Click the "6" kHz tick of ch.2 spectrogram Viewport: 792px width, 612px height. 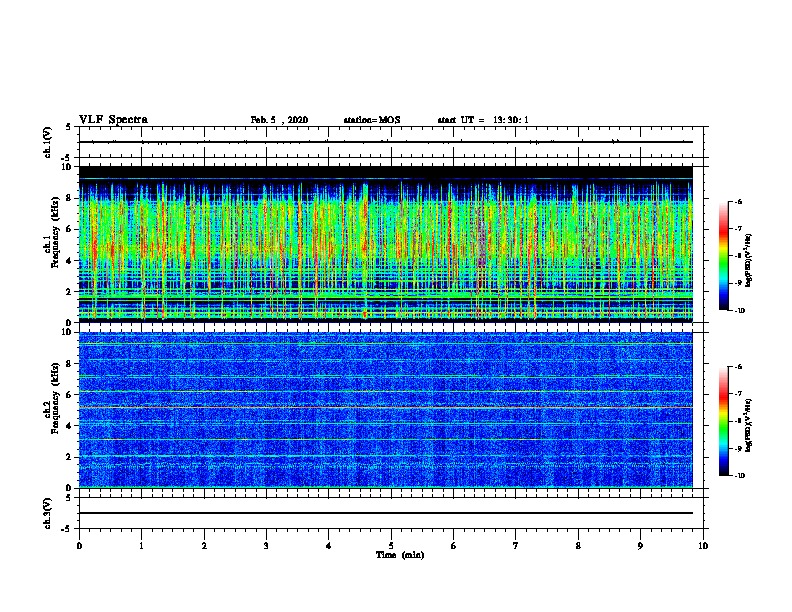pos(69,395)
